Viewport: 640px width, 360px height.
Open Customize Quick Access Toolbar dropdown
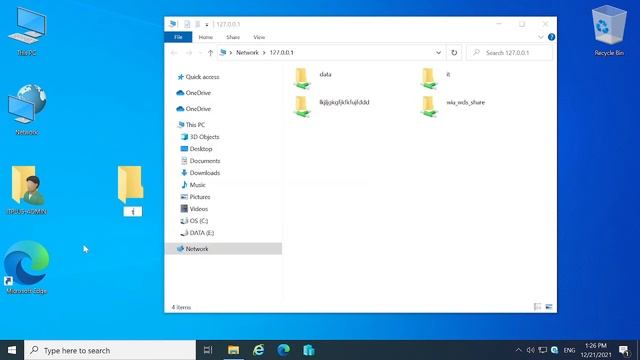[x=207, y=24]
